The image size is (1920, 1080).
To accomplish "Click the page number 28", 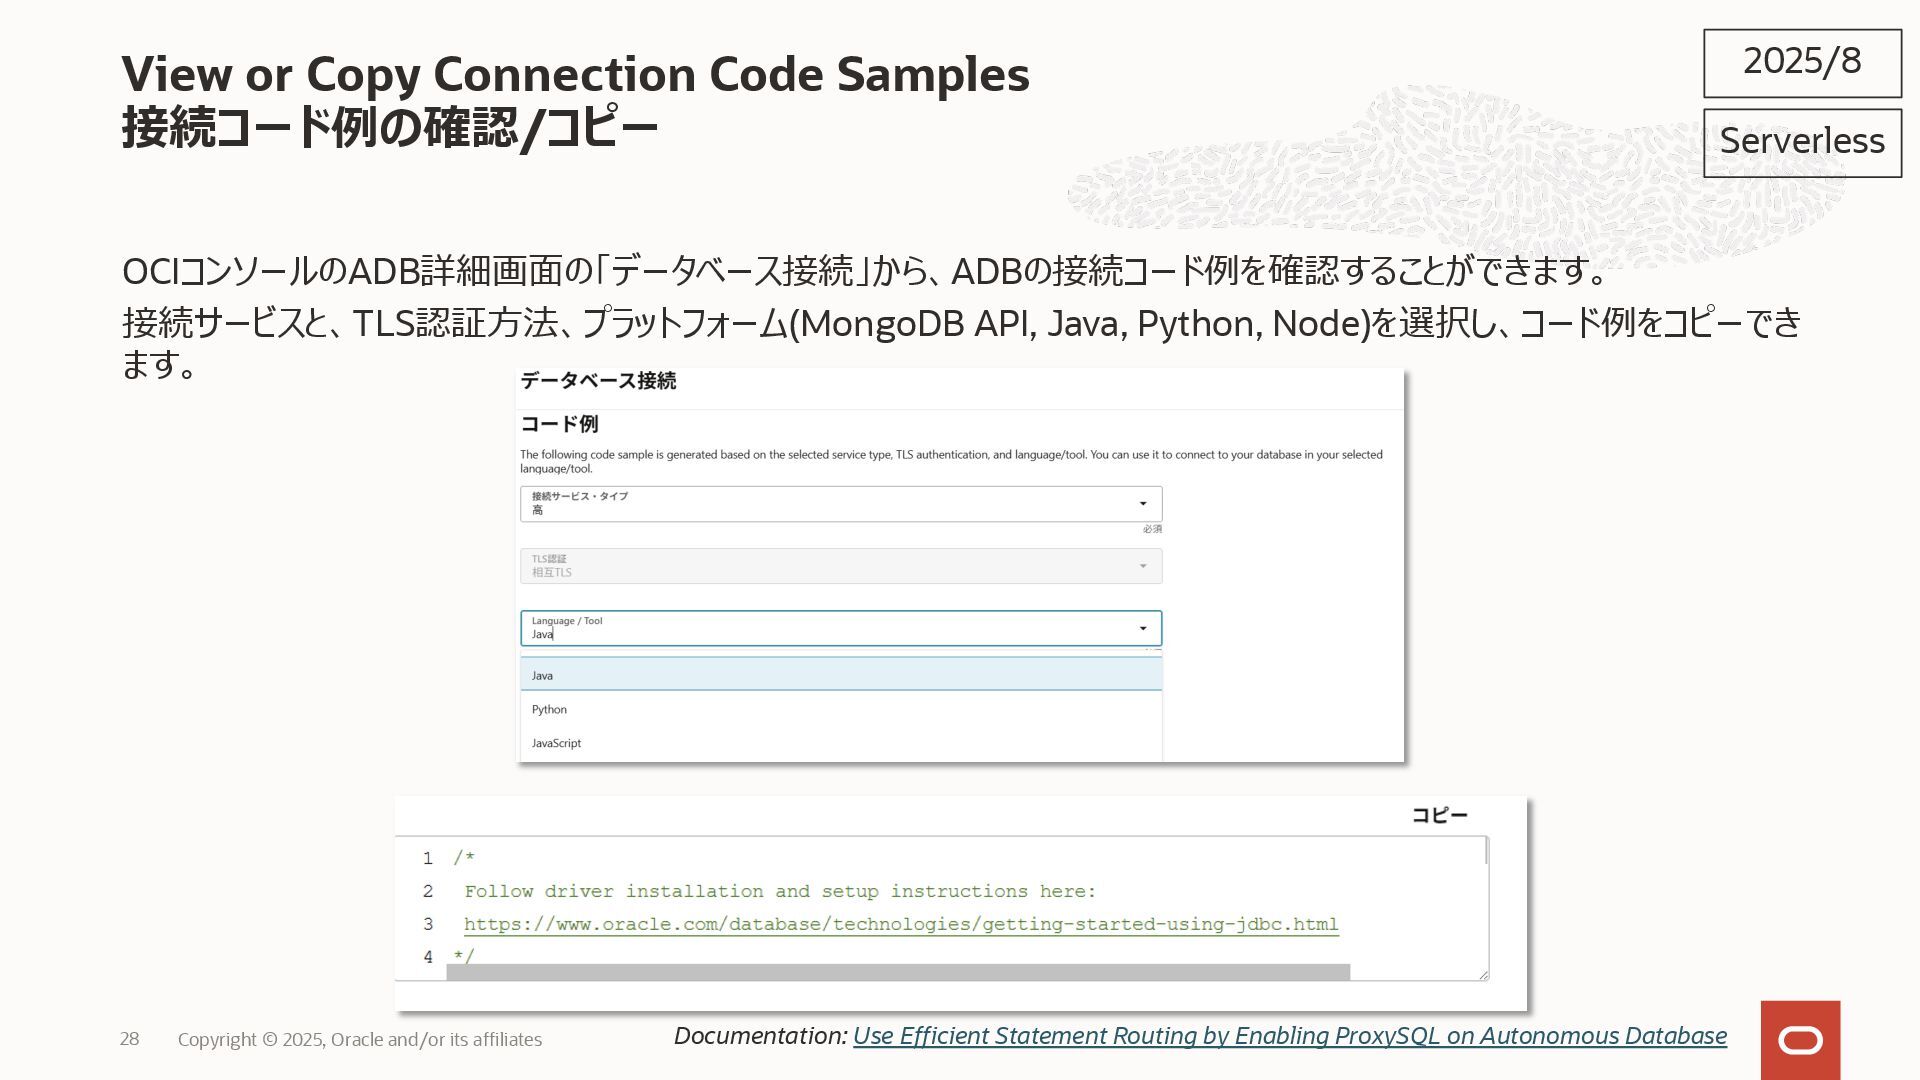I will [130, 1039].
